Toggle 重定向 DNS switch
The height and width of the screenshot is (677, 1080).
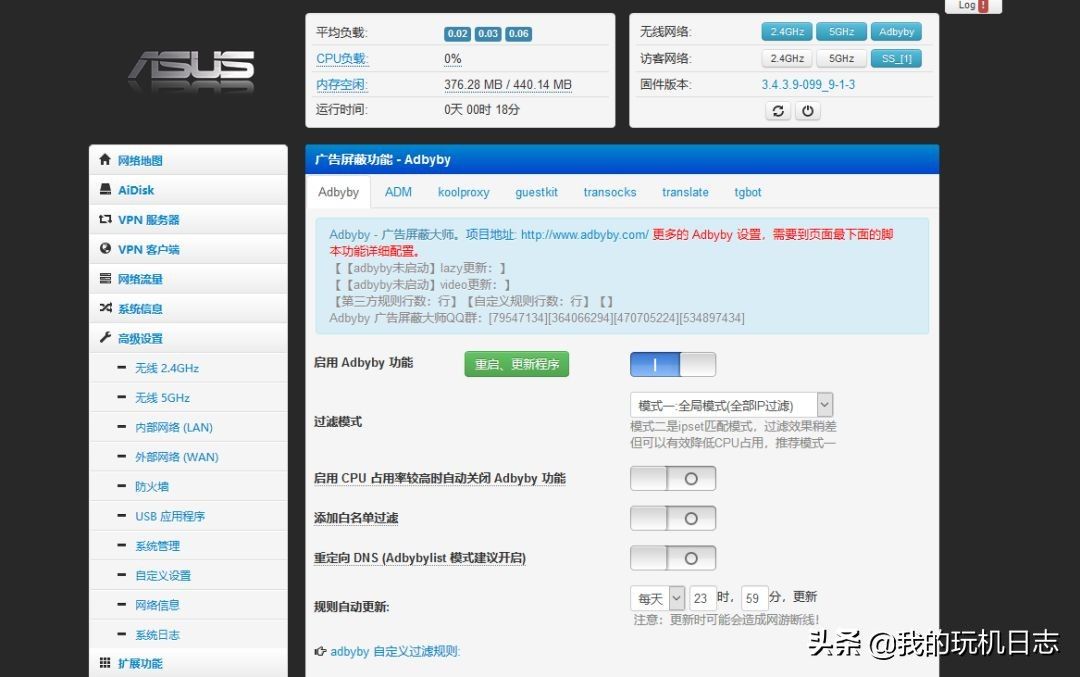[x=673, y=559]
